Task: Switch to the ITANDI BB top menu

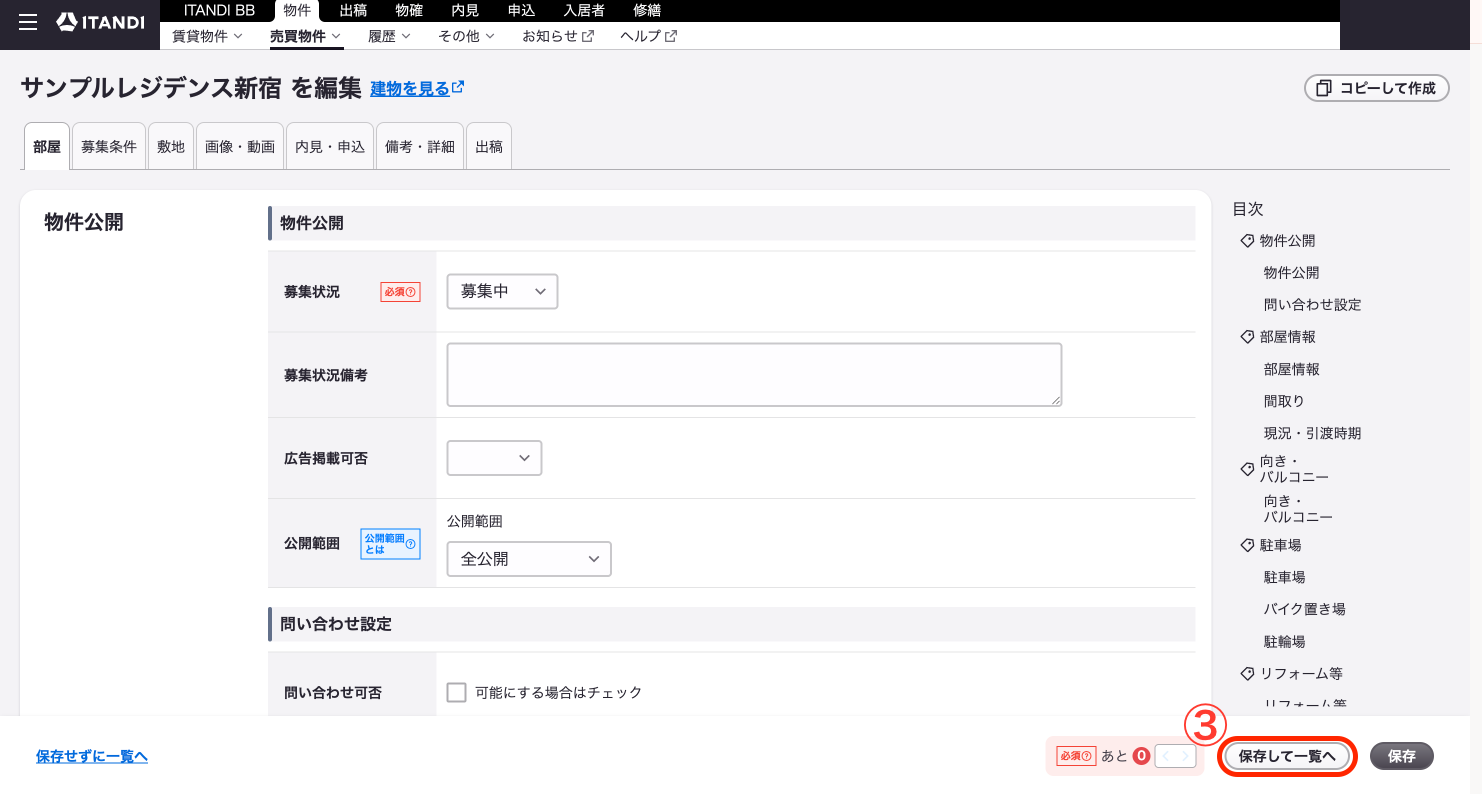Action: (219, 10)
